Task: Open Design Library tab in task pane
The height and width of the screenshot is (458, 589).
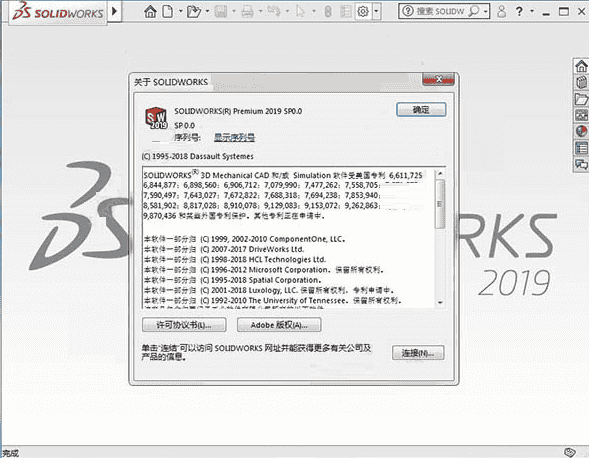Action: click(x=581, y=83)
